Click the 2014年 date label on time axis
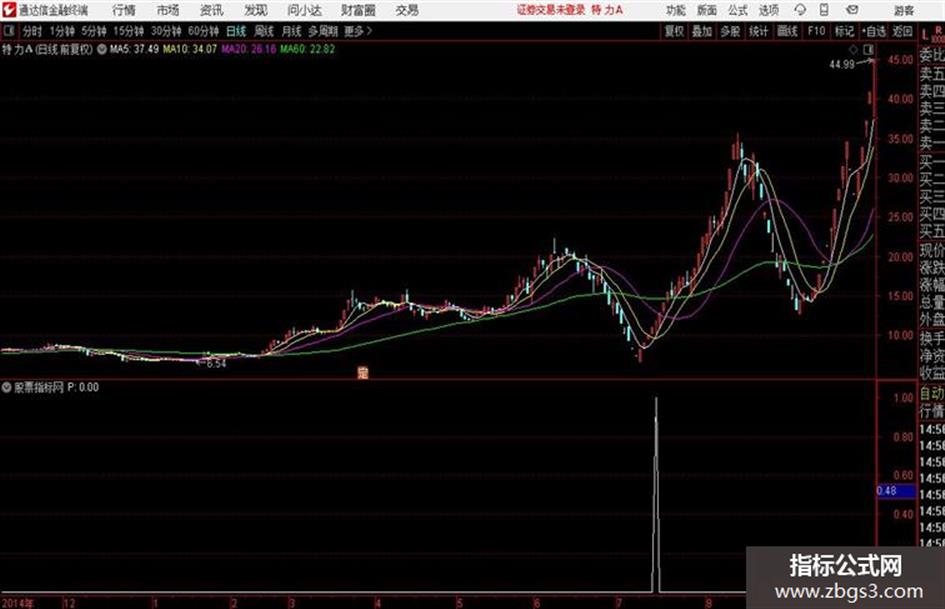 click(17, 603)
